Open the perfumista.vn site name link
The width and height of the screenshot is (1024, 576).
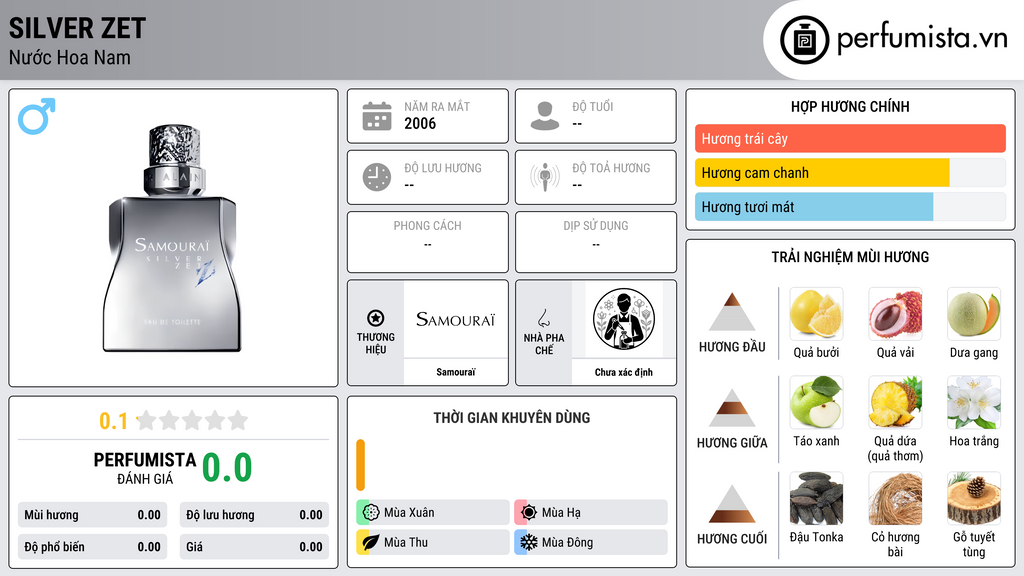pos(922,39)
